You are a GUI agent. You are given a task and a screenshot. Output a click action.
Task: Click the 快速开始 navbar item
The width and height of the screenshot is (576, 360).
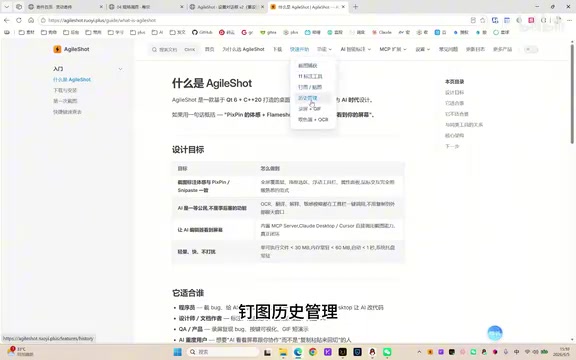(299, 49)
